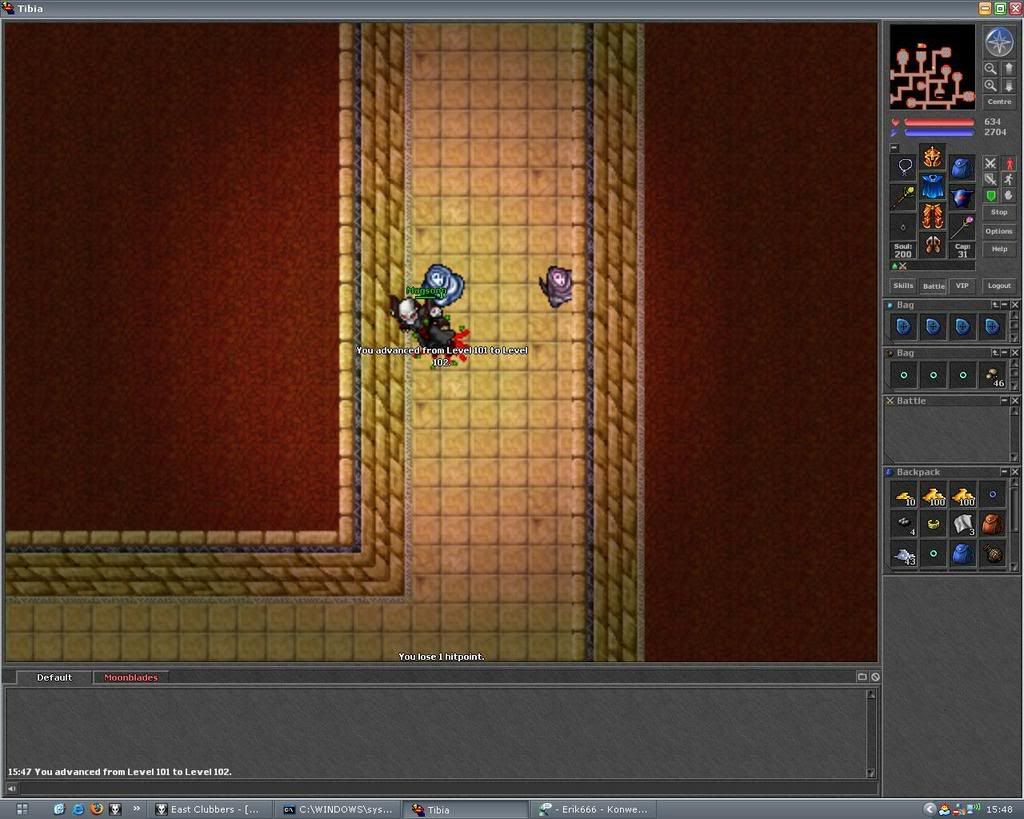Screen dimensions: 1024x819
Task: Click the compass rose on the minimap
Action: point(999,42)
